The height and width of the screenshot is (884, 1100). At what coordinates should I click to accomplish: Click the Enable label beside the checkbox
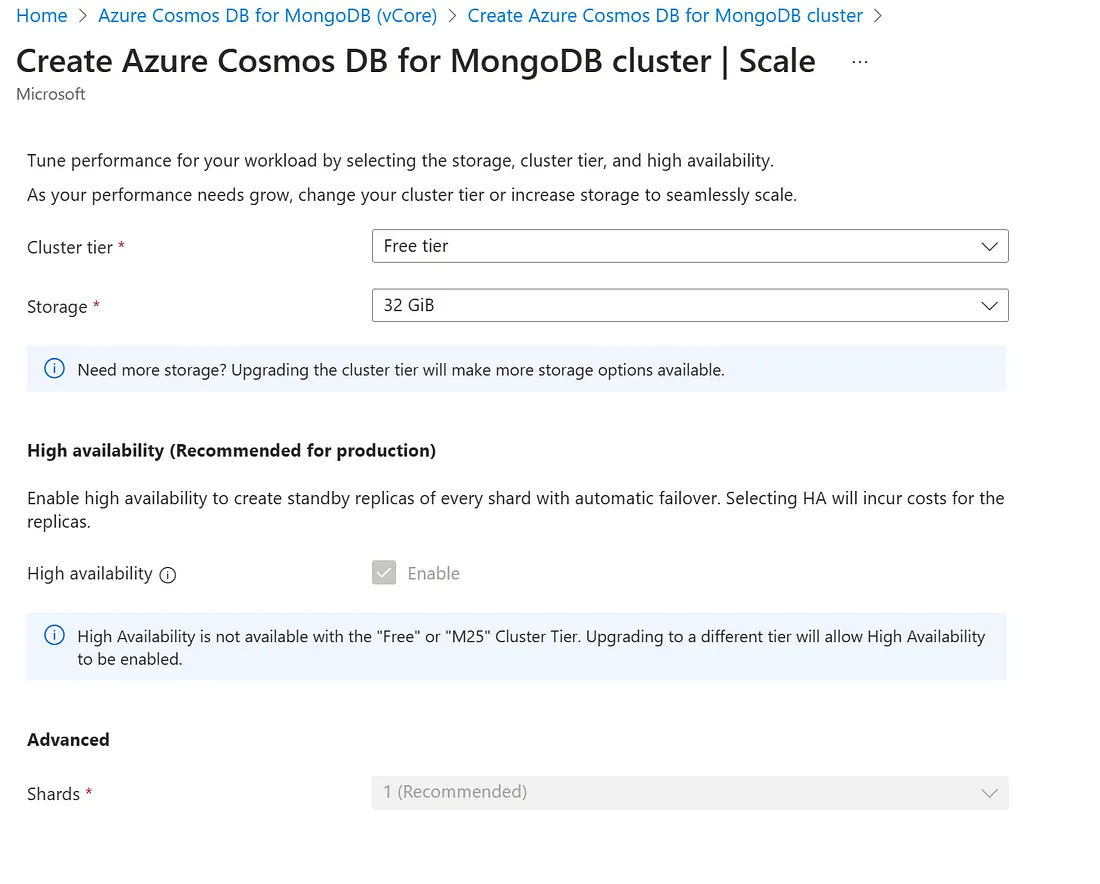[434, 573]
